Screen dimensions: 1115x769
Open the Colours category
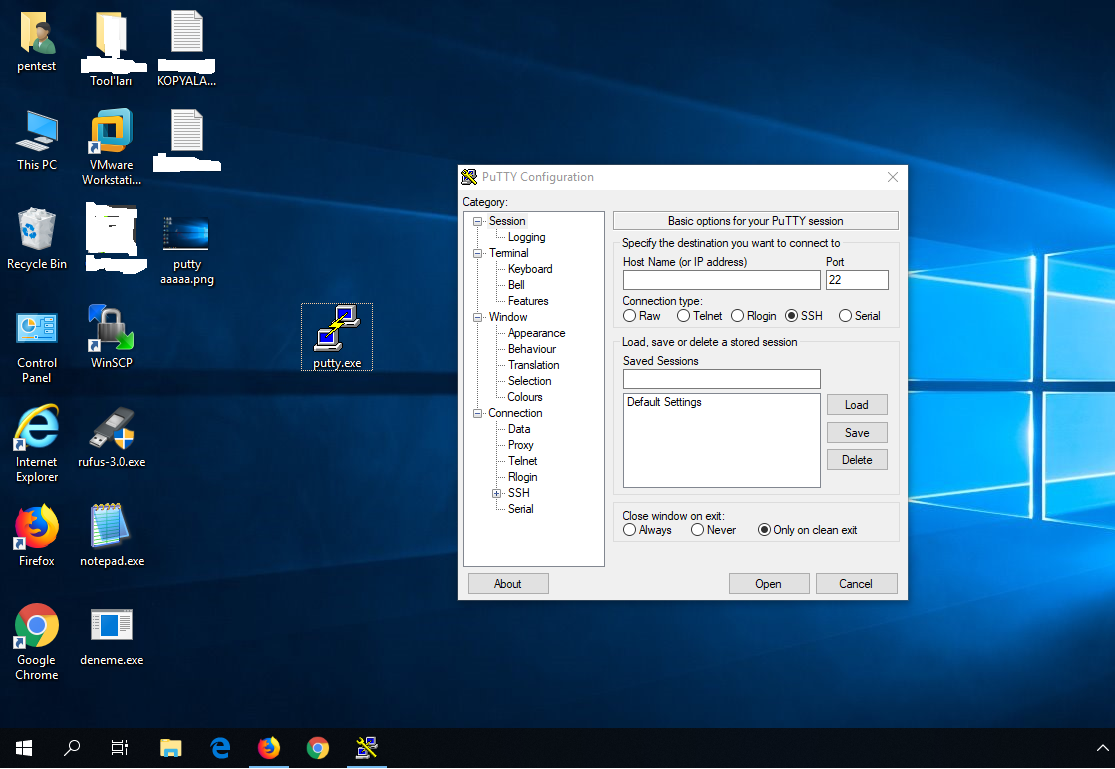coord(525,397)
